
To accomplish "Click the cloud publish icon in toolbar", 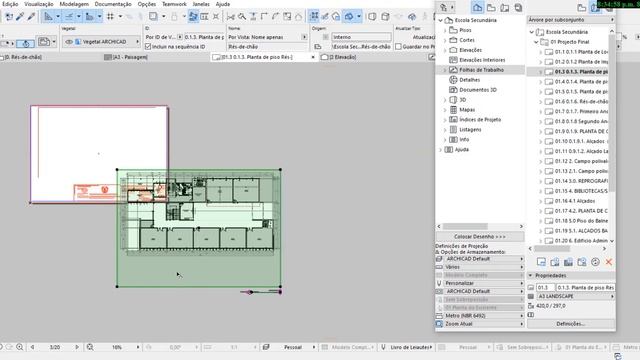I will pyautogui.click(x=412, y=17).
